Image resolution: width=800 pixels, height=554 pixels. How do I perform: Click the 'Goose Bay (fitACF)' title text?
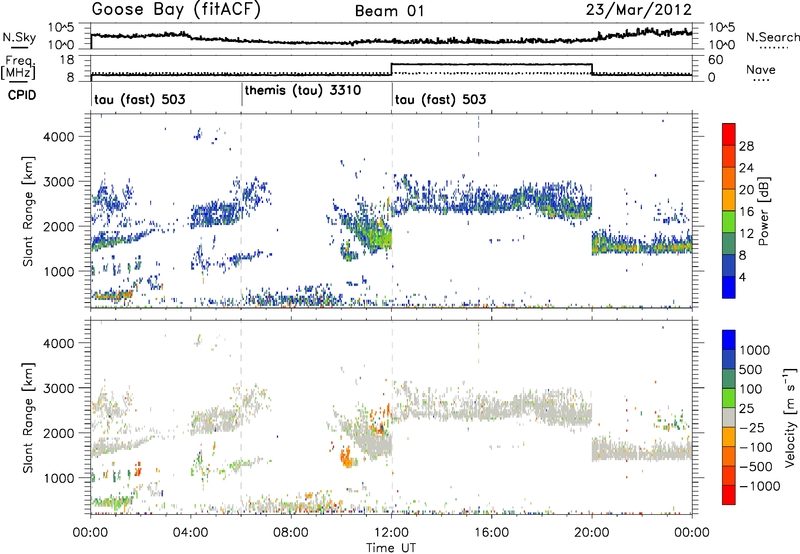coord(176,10)
